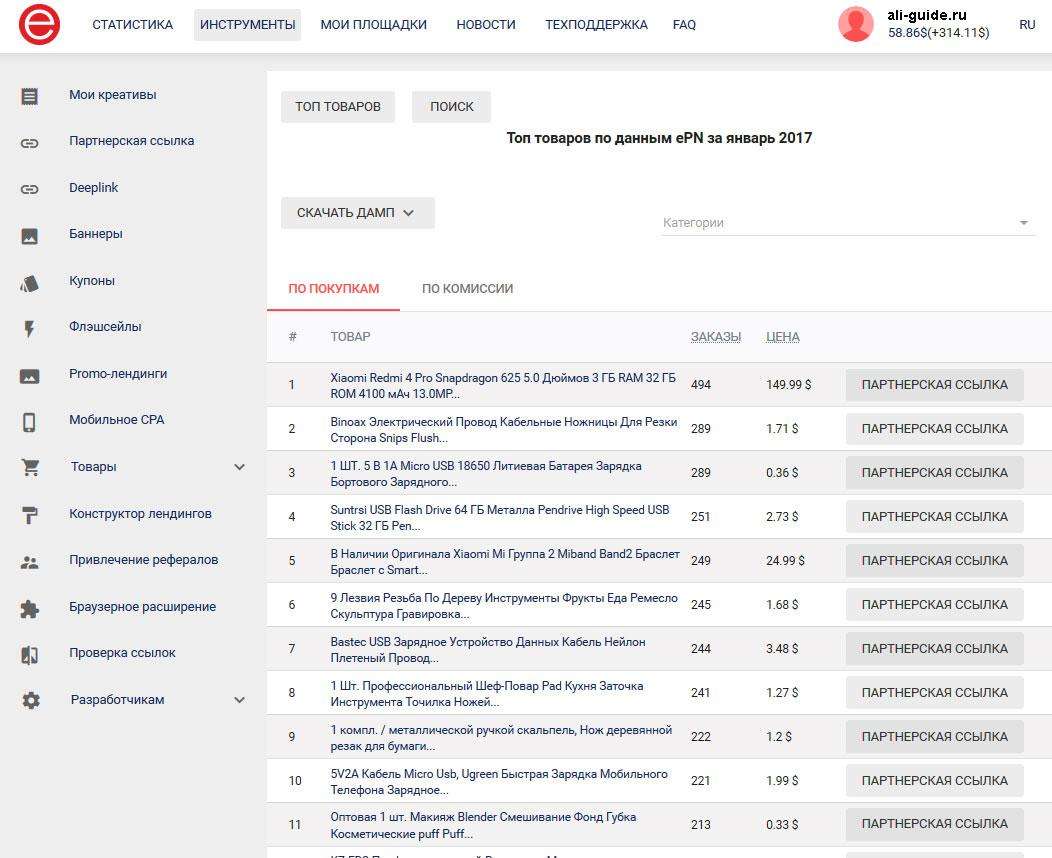Open FAQ in the top menu
This screenshot has width=1052, height=858.
[684, 25]
